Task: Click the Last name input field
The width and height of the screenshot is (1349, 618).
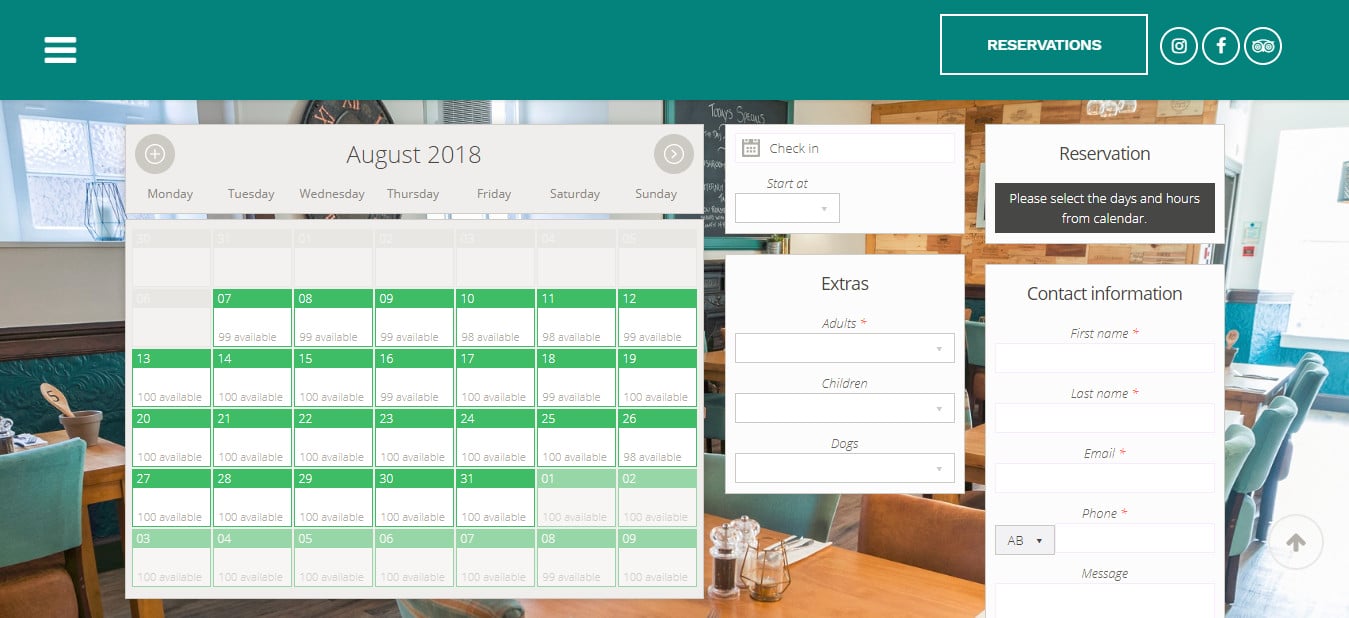Action: [1105, 418]
